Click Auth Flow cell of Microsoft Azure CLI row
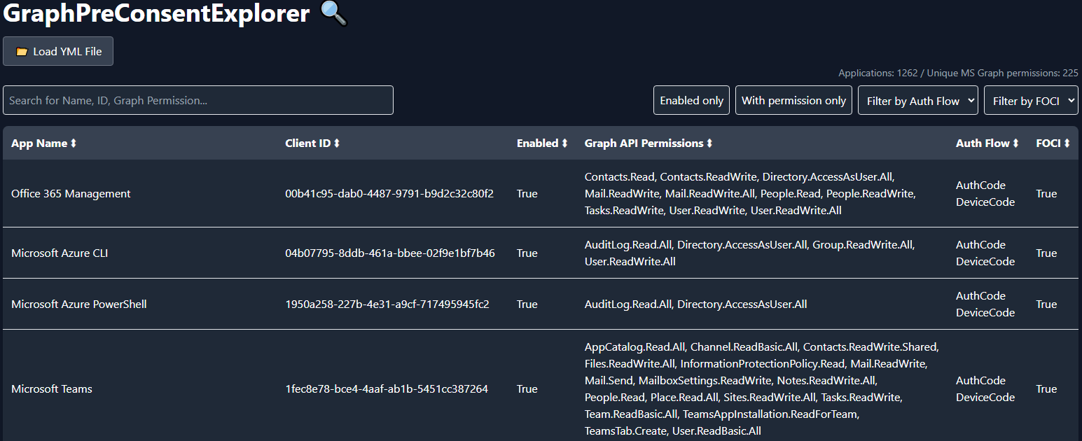Screen dimensions: 1082x441 985,253
